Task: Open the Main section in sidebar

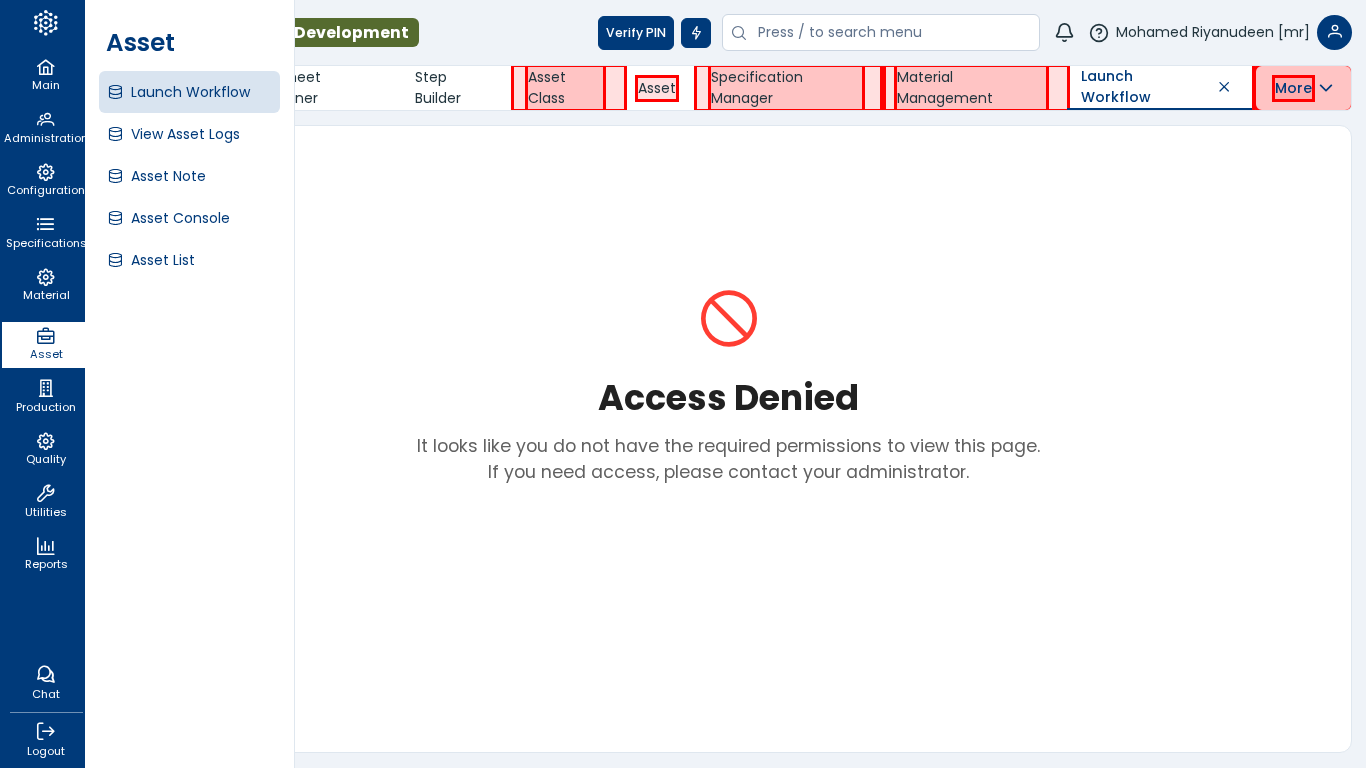Action: tap(45, 75)
